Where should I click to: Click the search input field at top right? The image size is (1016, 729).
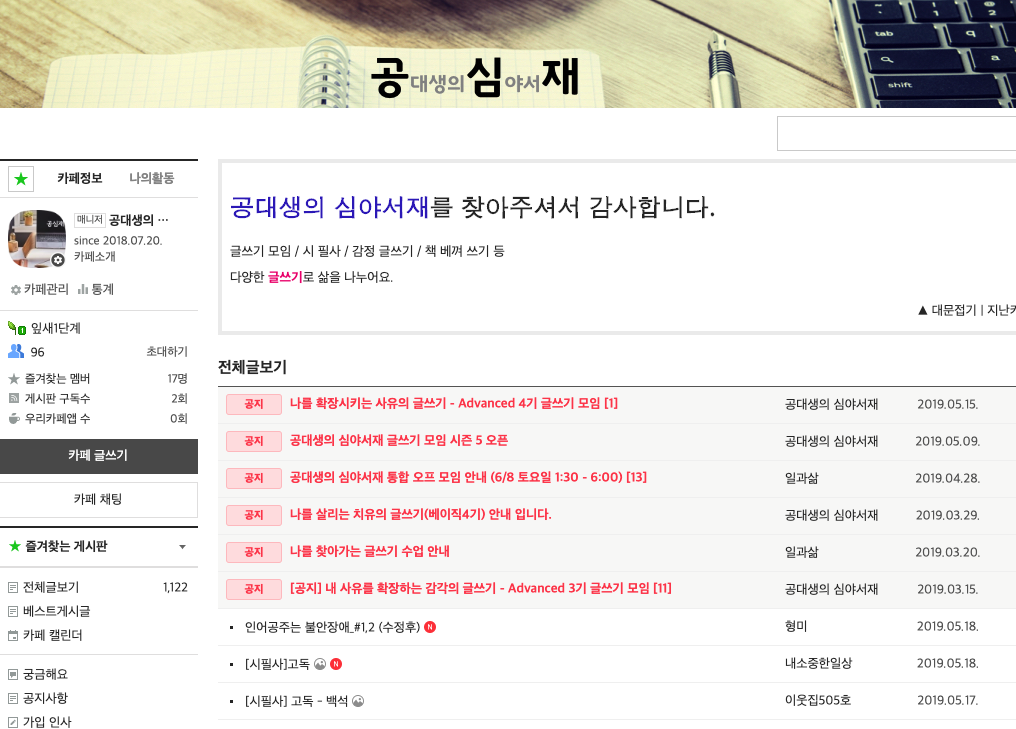click(x=900, y=133)
